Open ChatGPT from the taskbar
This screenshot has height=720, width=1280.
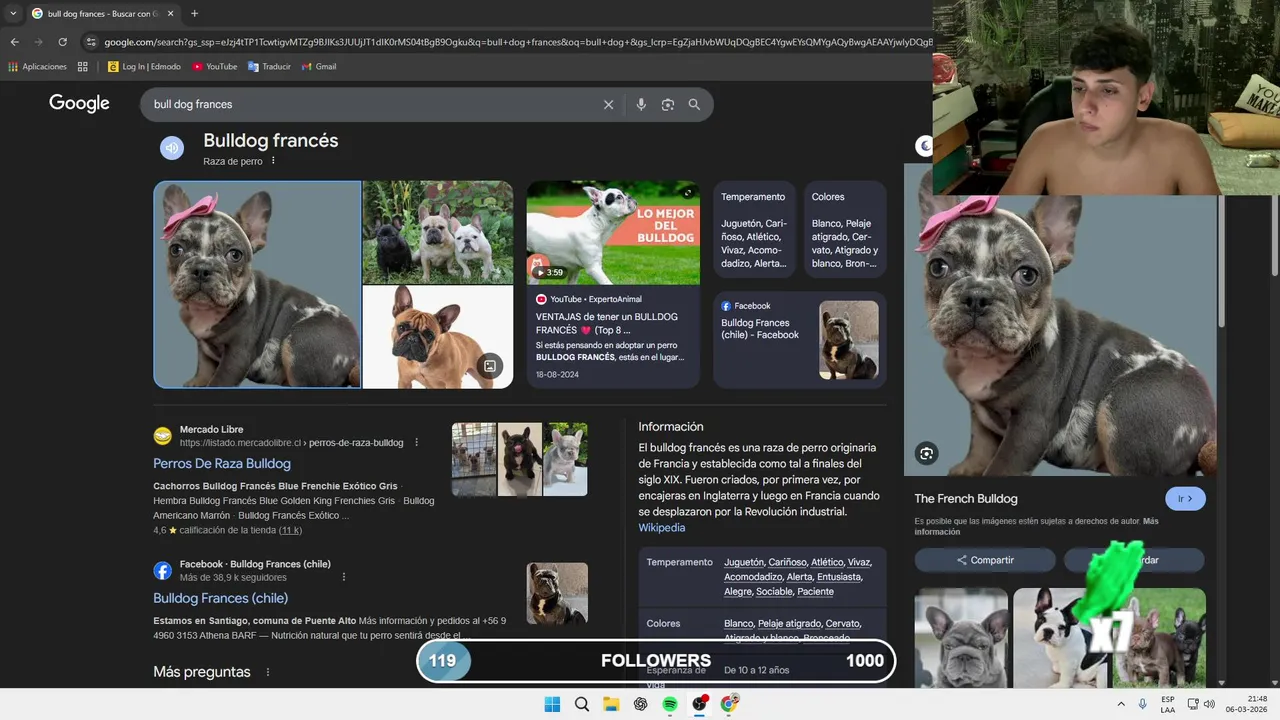[x=640, y=704]
